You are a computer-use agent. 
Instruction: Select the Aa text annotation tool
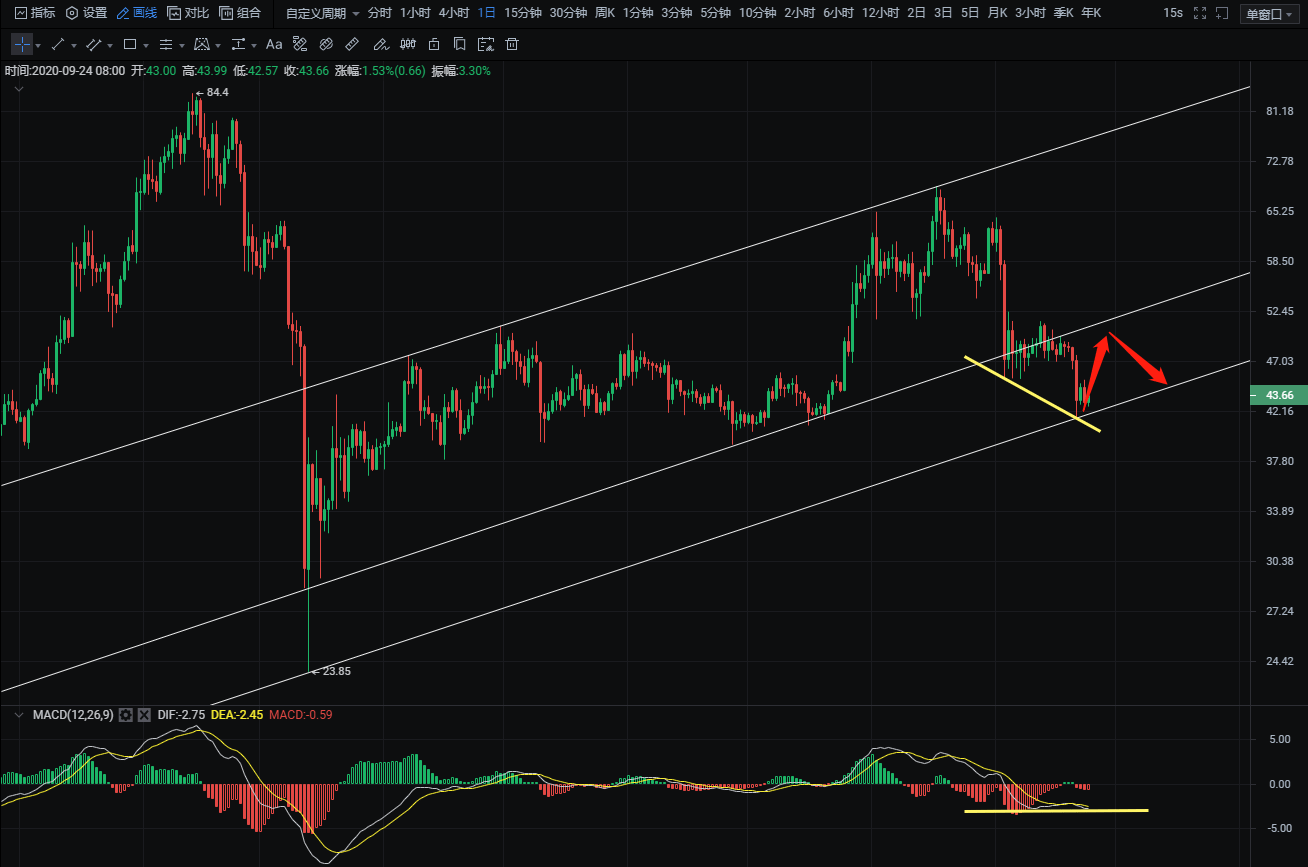274,45
